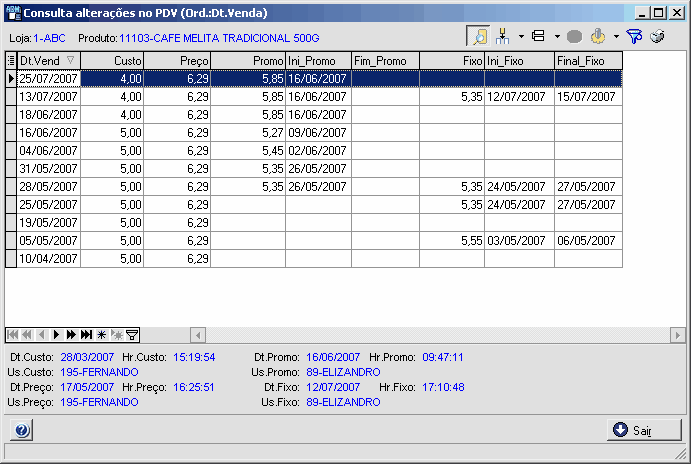
Task: Click the yellow arrow grouping icon
Action: click(x=502, y=37)
